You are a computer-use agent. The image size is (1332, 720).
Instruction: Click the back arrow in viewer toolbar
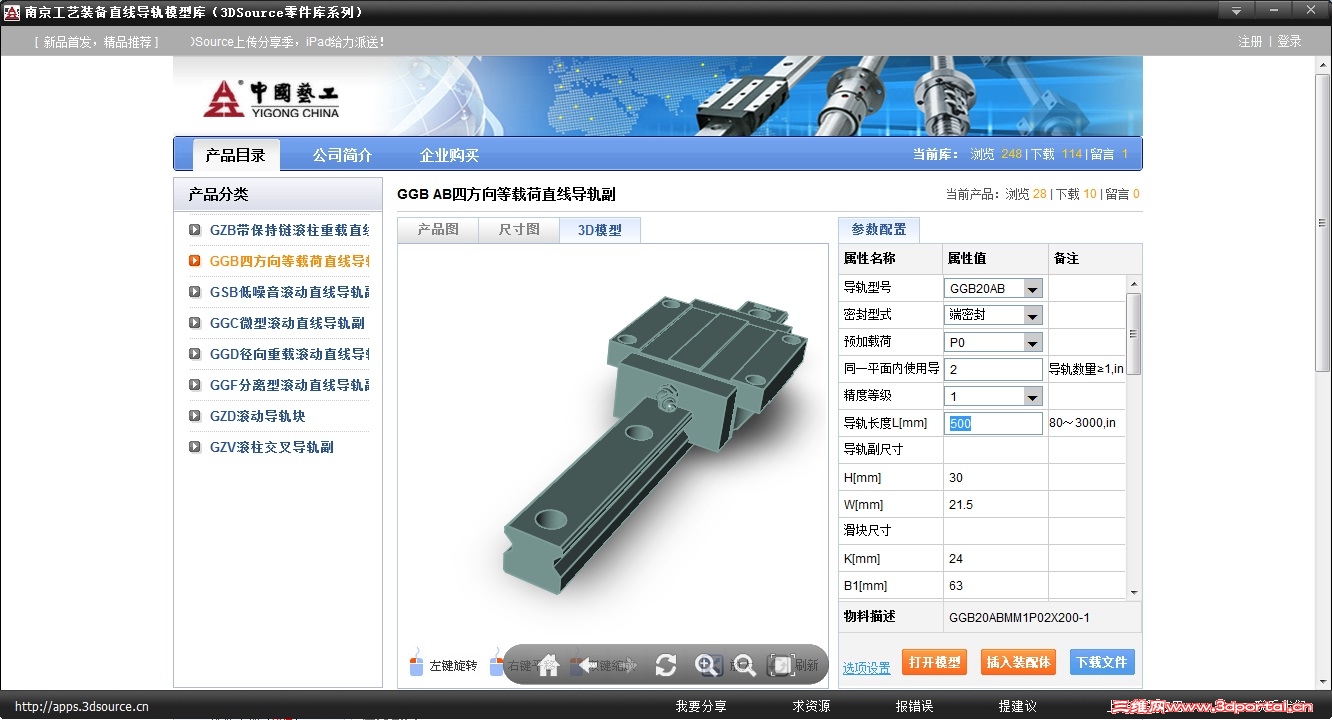point(588,666)
